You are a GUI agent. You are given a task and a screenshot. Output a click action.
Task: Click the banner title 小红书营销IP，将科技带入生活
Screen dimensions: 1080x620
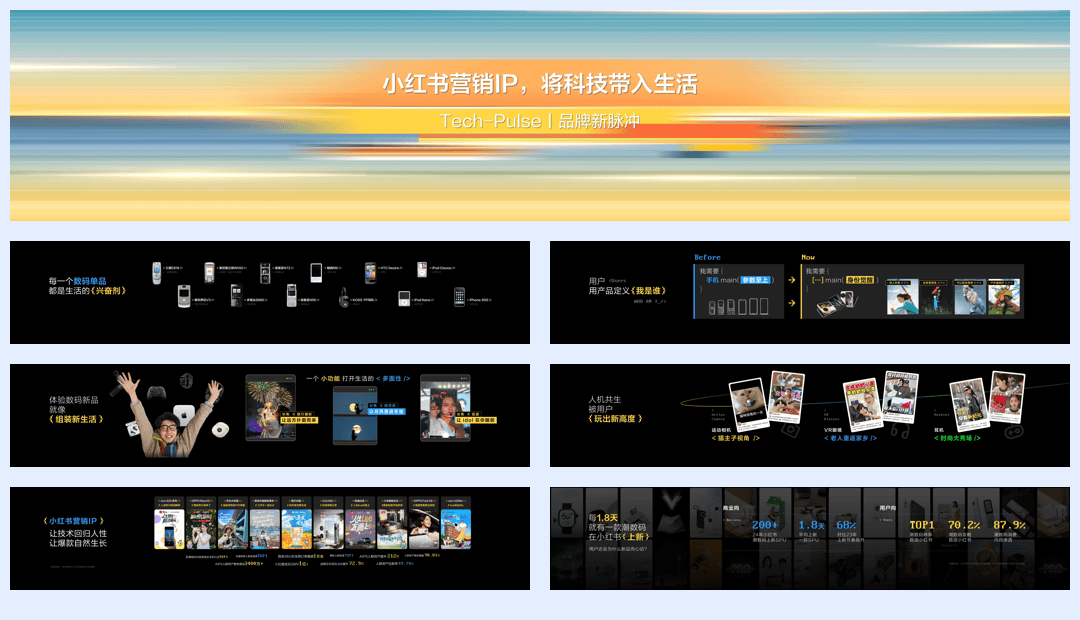(540, 84)
